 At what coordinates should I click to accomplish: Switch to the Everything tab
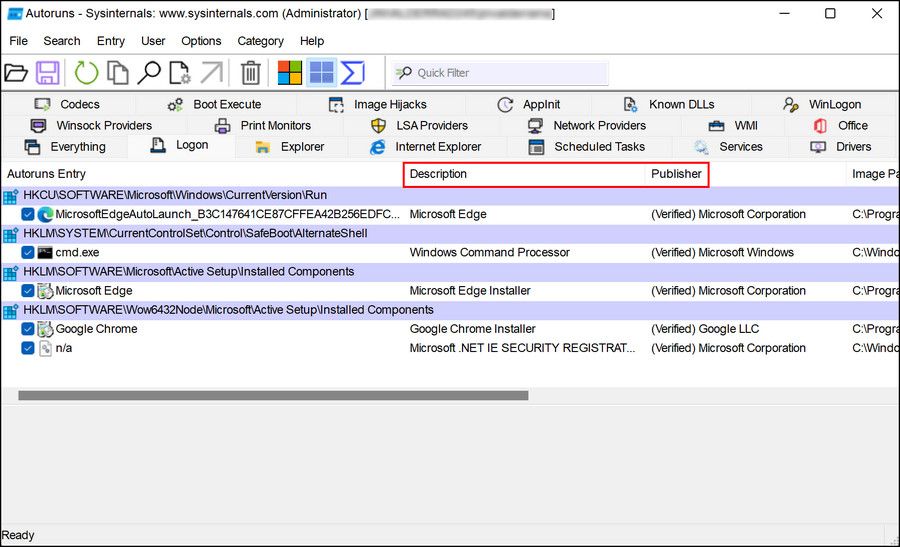pyautogui.click(x=65, y=146)
